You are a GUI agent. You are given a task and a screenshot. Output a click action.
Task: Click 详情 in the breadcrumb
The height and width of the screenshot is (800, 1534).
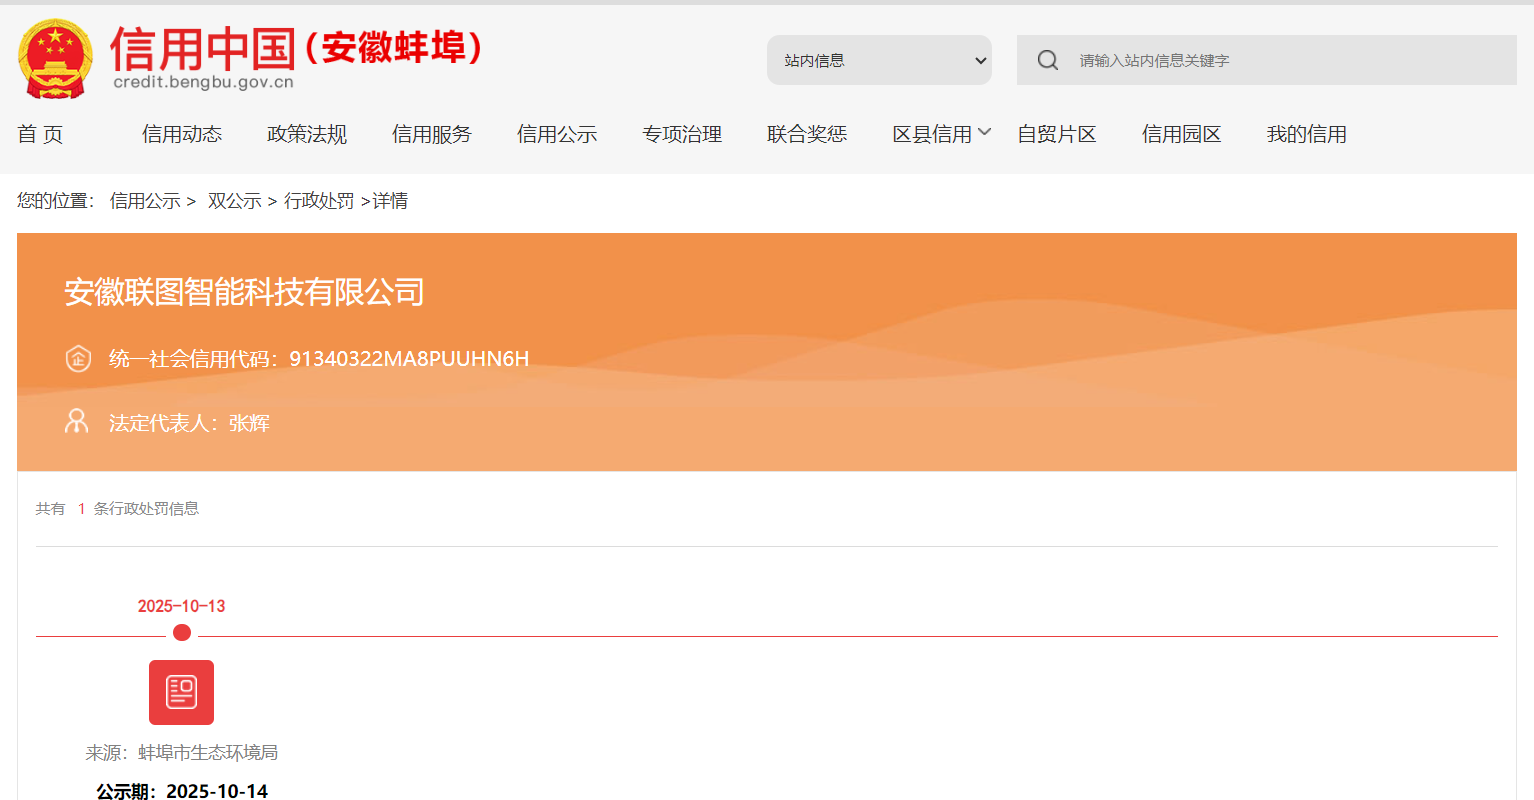pyautogui.click(x=390, y=201)
